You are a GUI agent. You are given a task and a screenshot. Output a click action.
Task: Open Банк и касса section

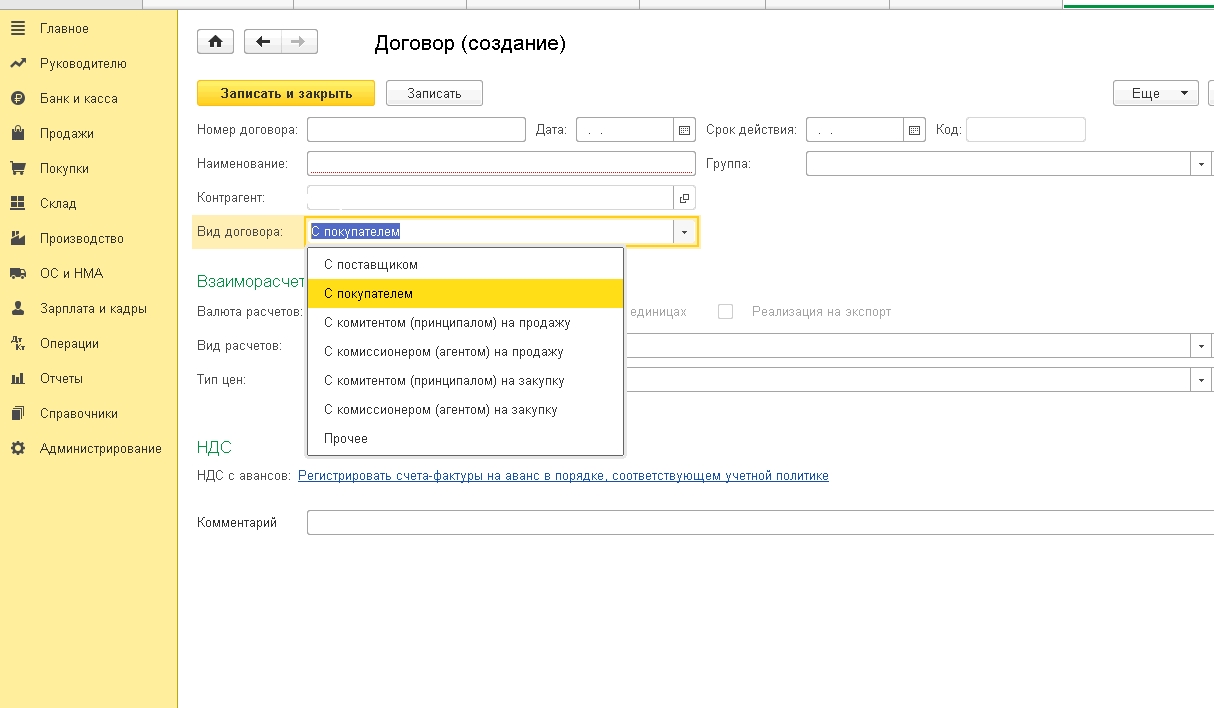click(78, 99)
